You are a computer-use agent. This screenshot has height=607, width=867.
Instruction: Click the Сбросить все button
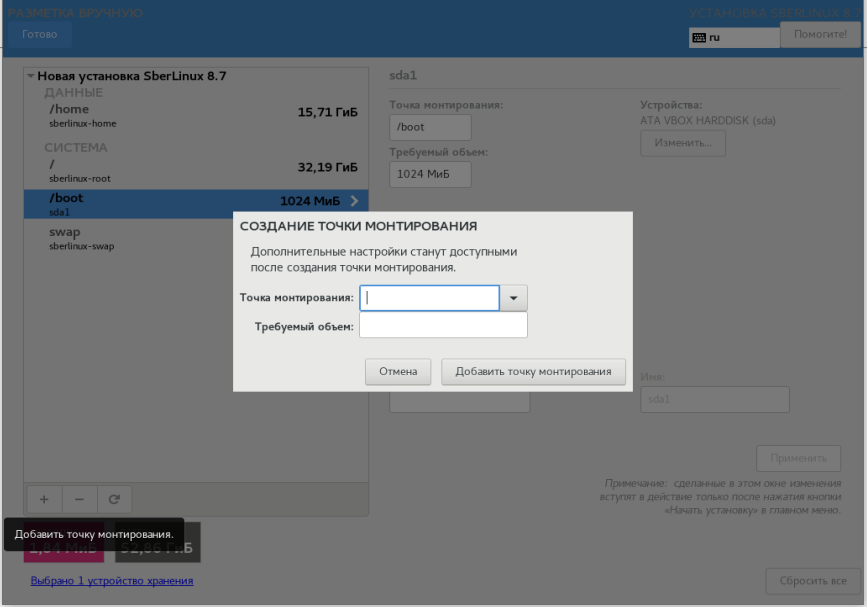[x=812, y=581]
